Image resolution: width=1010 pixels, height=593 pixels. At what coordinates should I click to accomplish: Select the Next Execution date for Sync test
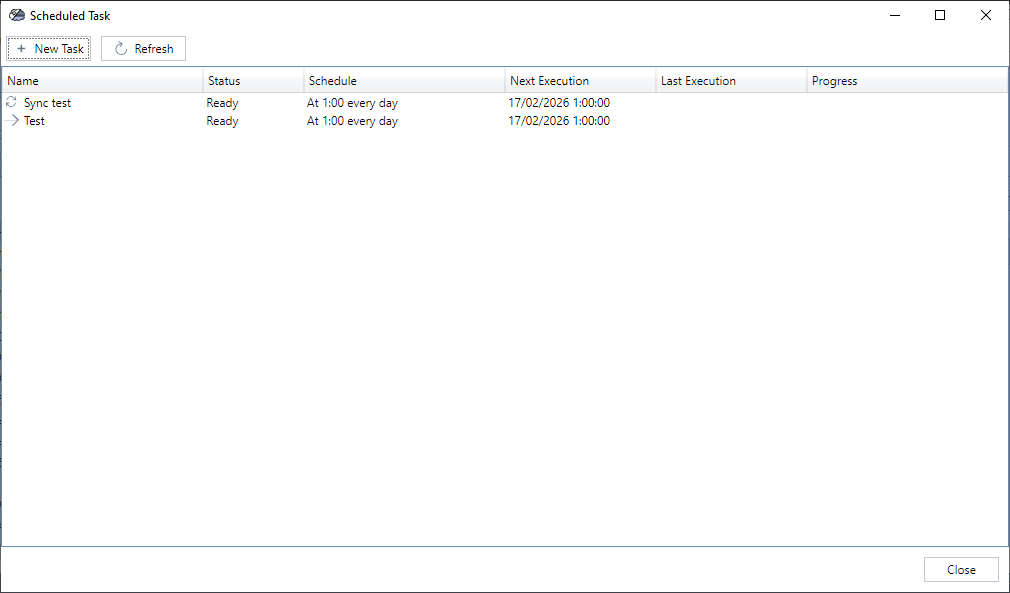click(558, 102)
